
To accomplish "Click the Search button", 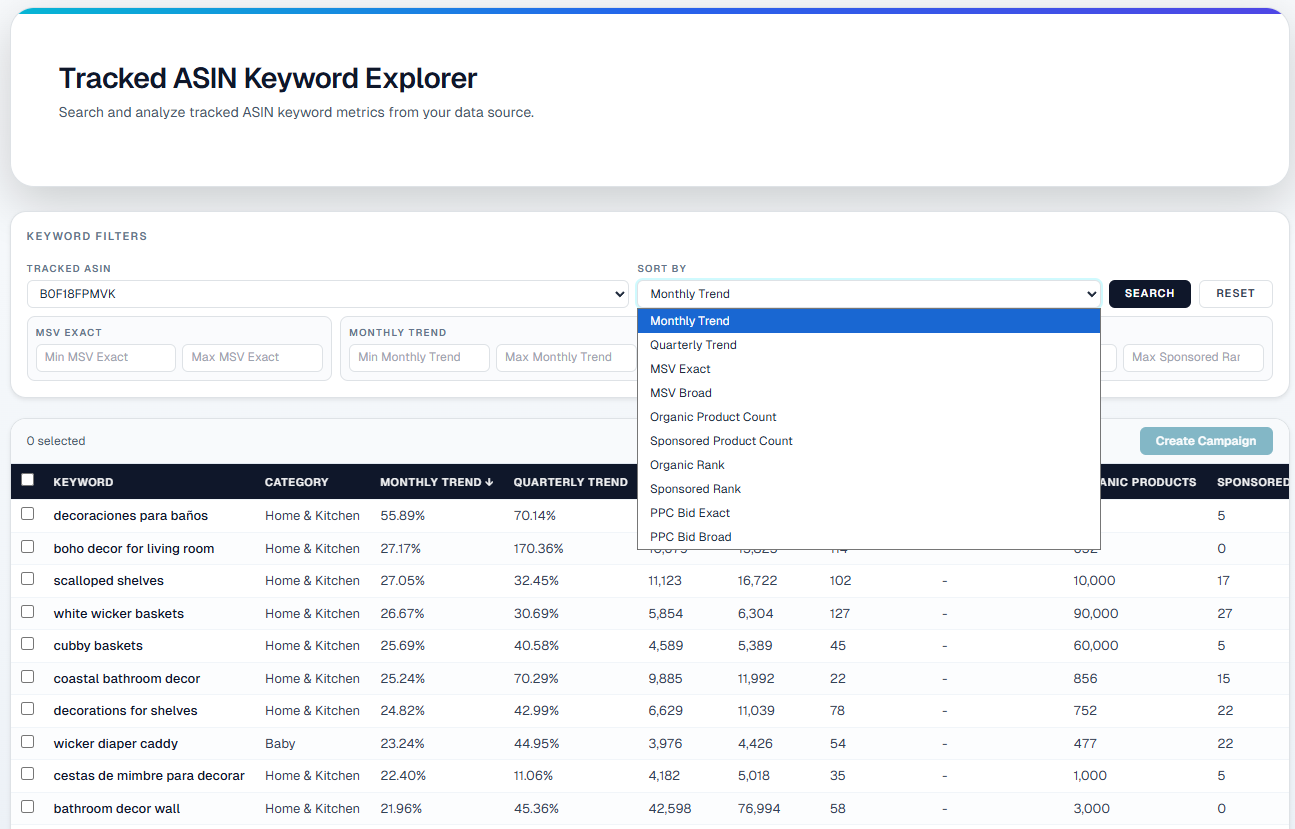I will pyautogui.click(x=1149, y=294).
